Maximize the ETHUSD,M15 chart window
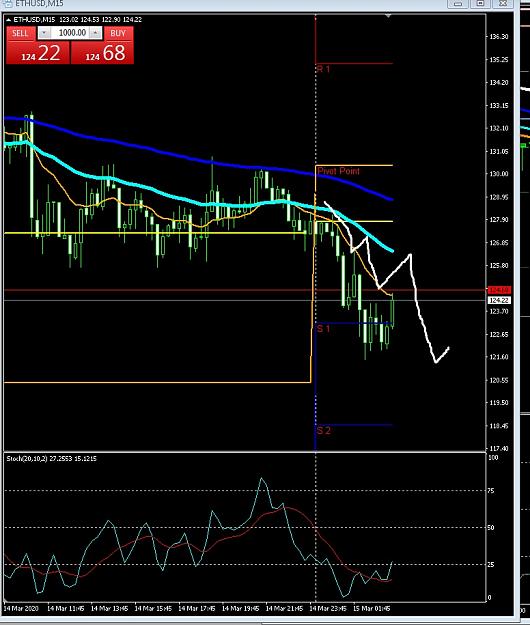Viewport: 530px width, 625px height. pos(481,3)
